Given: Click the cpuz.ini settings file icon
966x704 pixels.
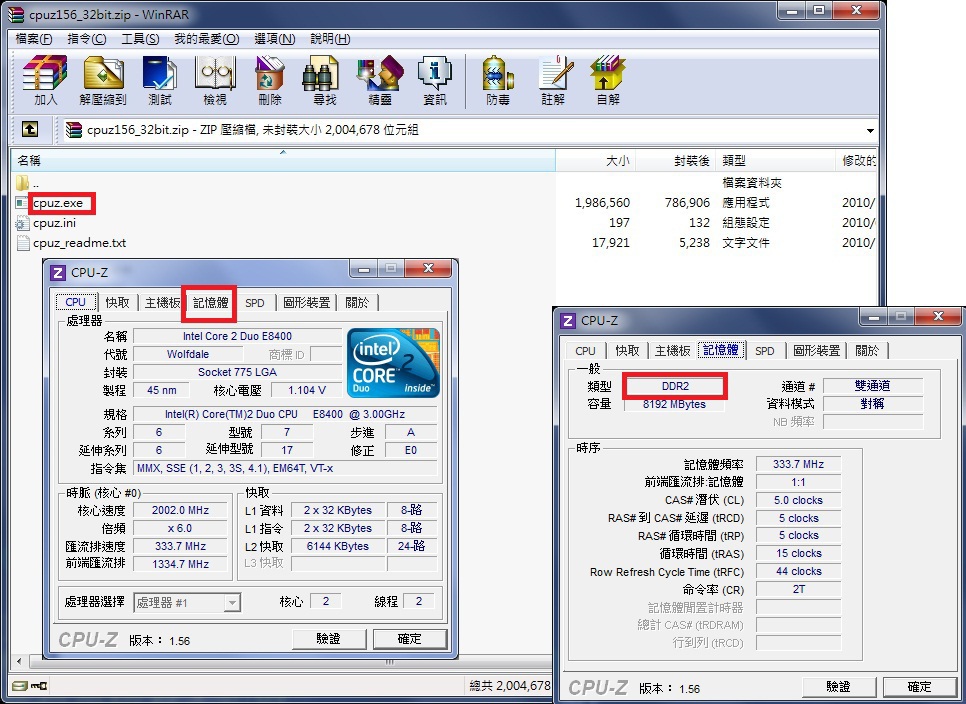Looking at the screenshot, I should [x=22, y=223].
